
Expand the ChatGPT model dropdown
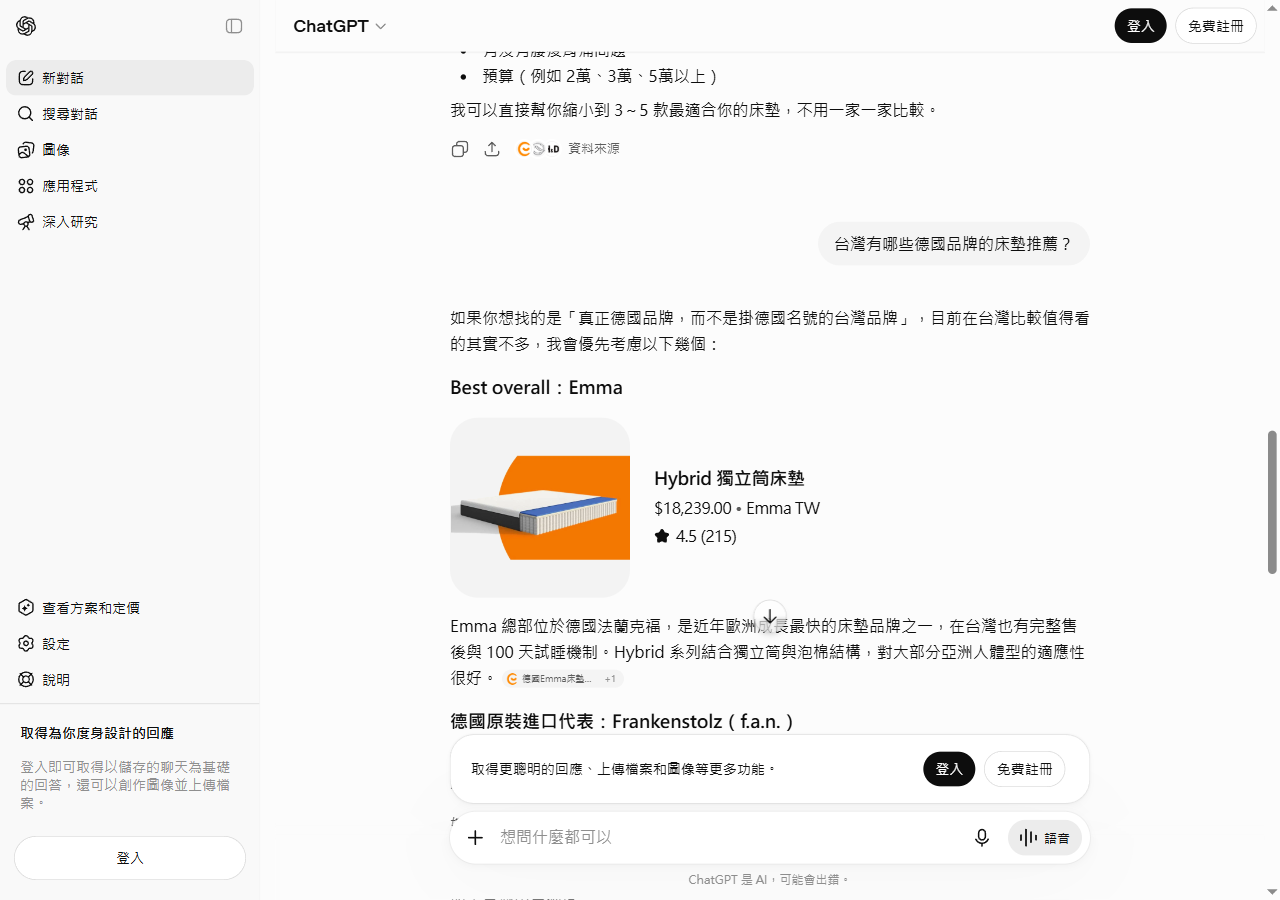(340, 26)
